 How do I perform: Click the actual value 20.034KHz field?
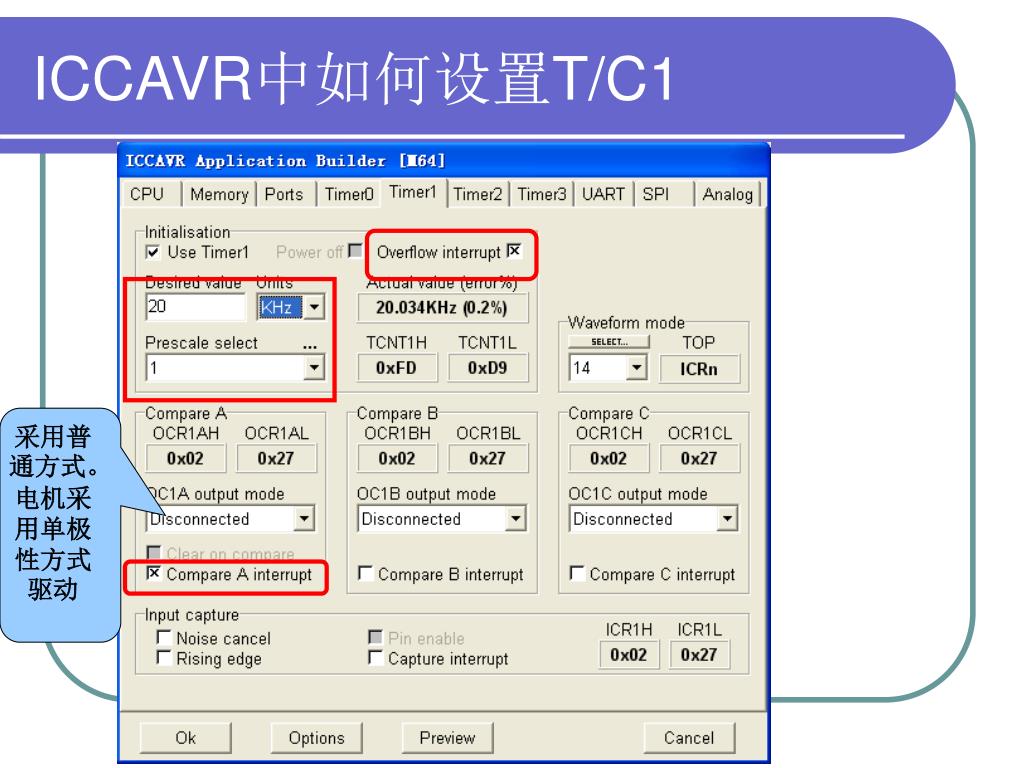(x=442, y=308)
